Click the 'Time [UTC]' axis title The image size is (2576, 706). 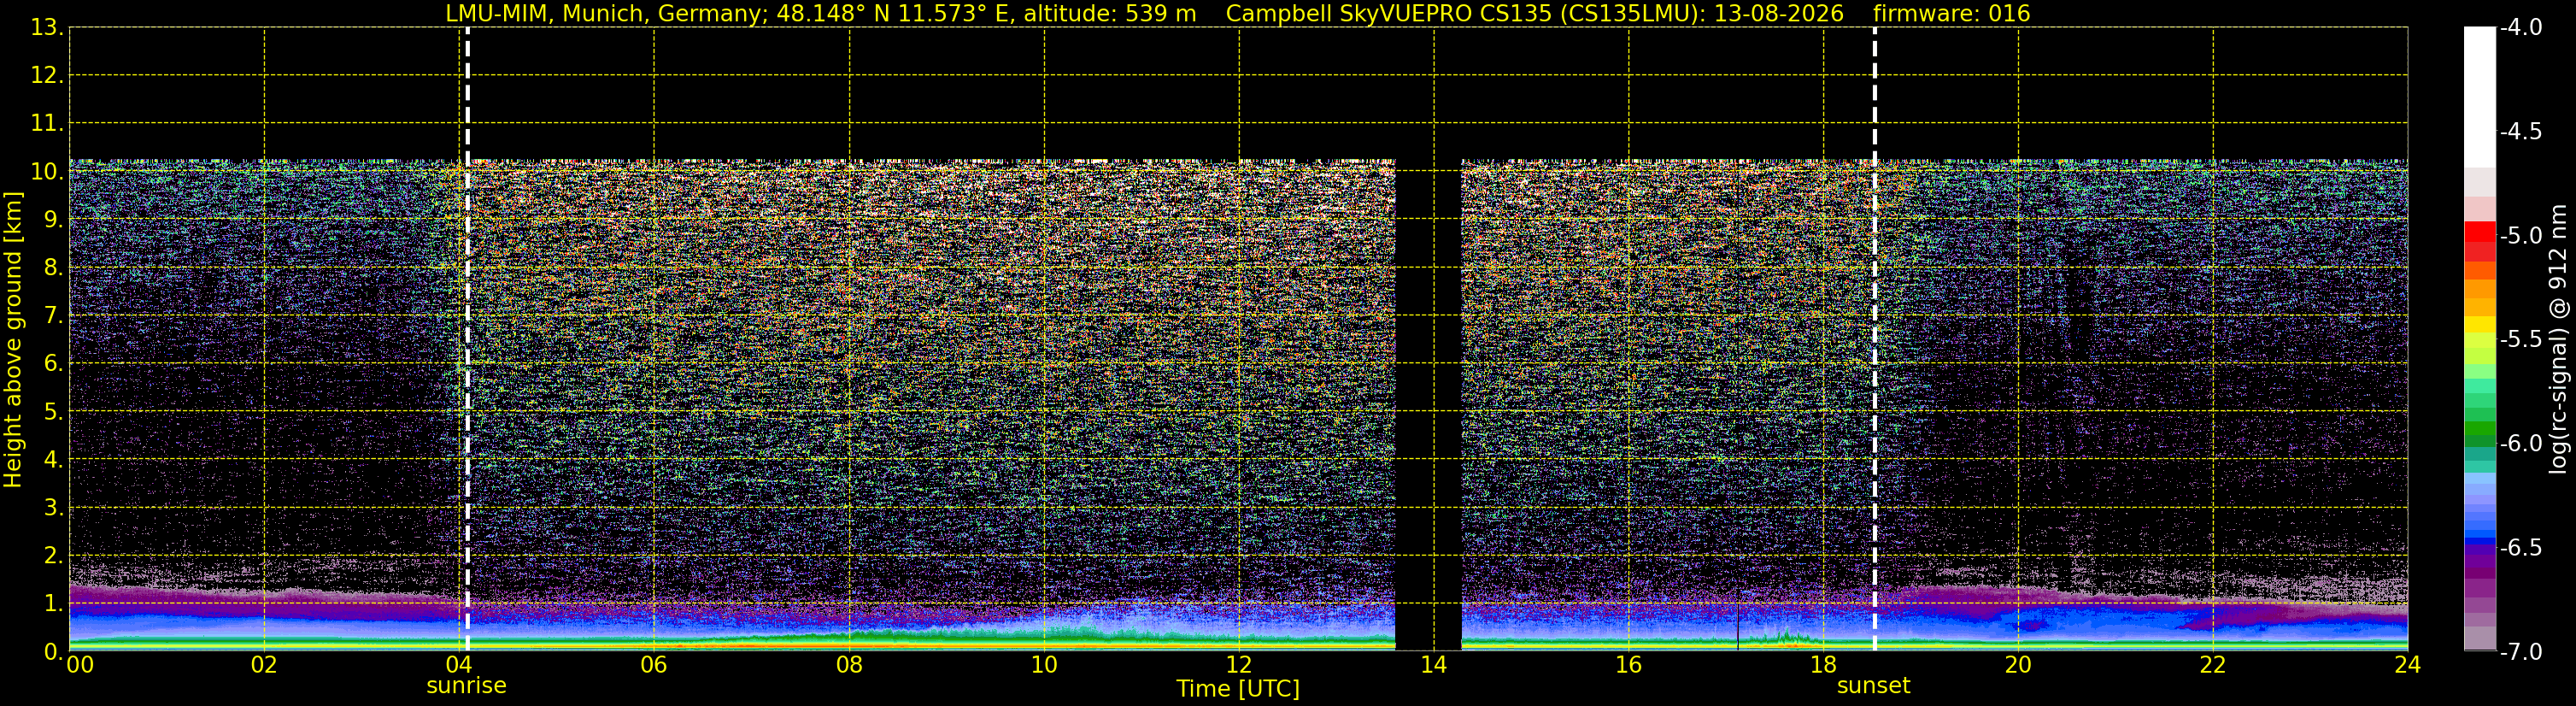[1238, 689]
